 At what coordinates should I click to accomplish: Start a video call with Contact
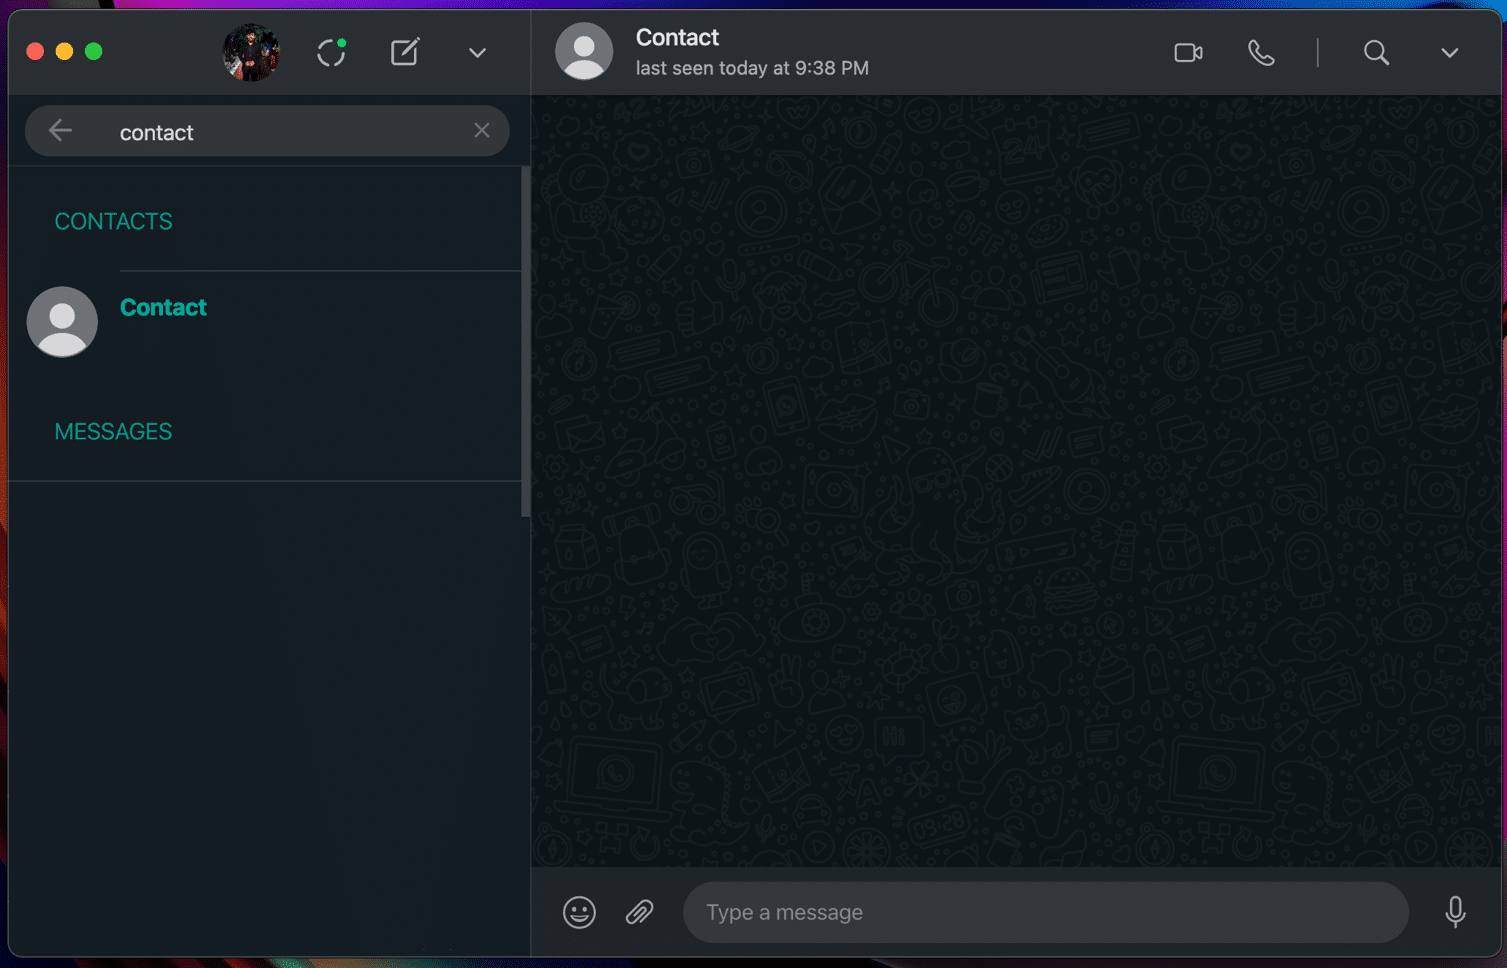click(1188, 52)
